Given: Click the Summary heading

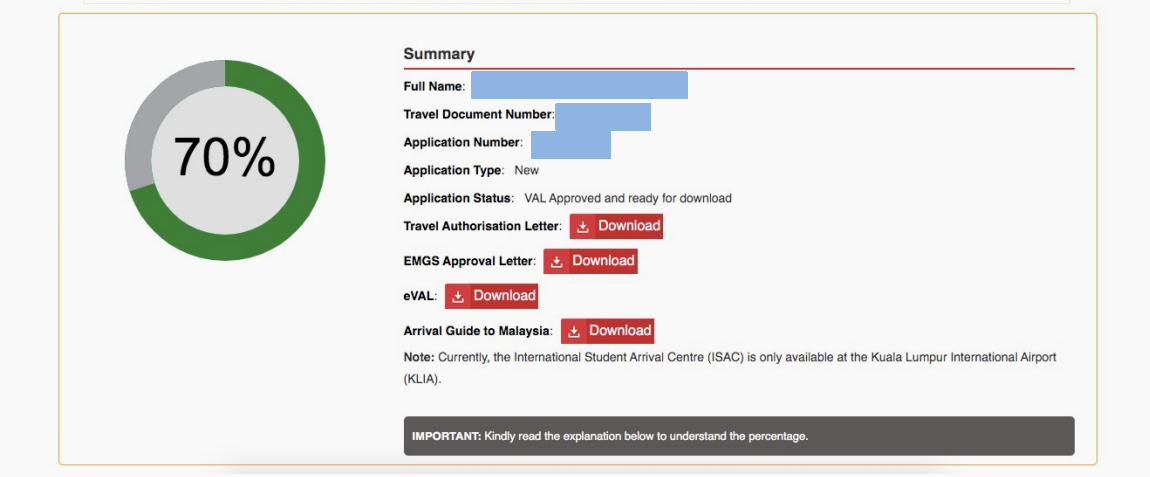Looking at the screenshot, I should [439, 54].
